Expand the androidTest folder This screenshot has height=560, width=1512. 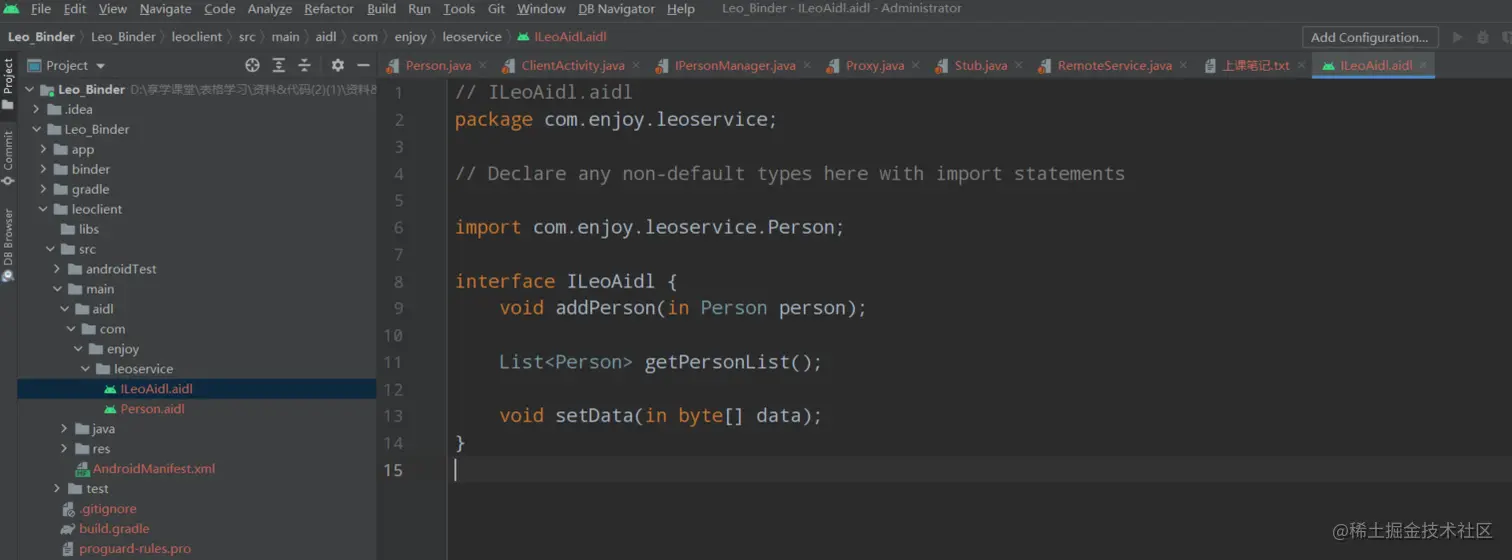click(x=58, y=269)
